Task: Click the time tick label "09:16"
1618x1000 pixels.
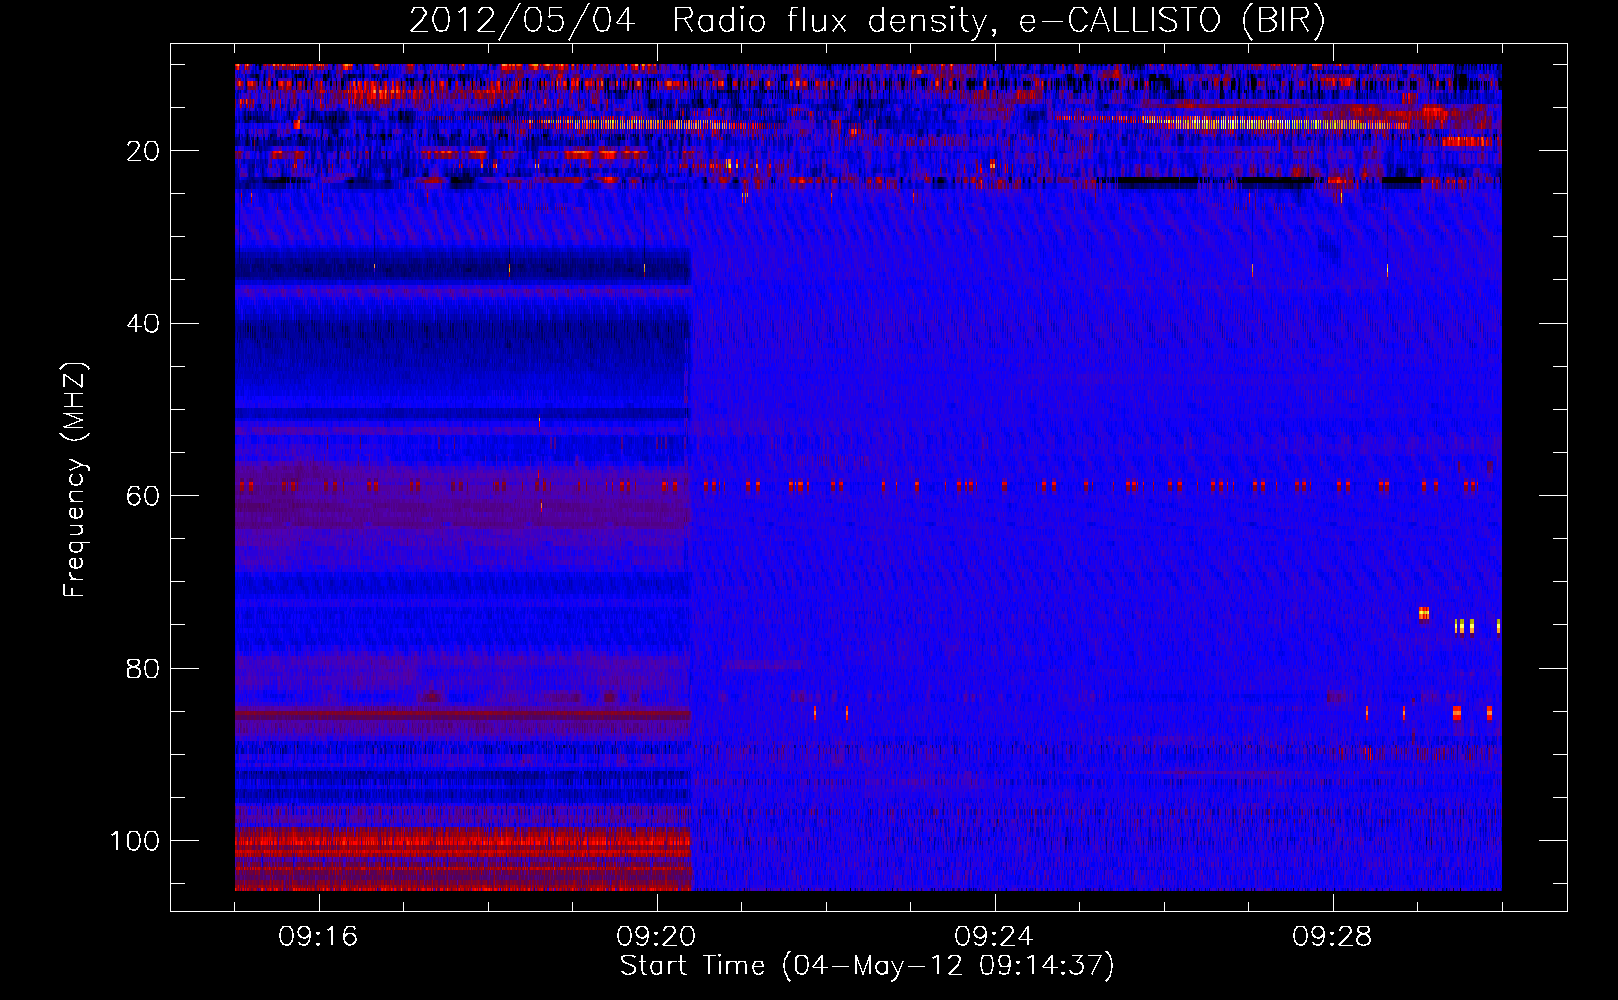Action: coord(318,937)
